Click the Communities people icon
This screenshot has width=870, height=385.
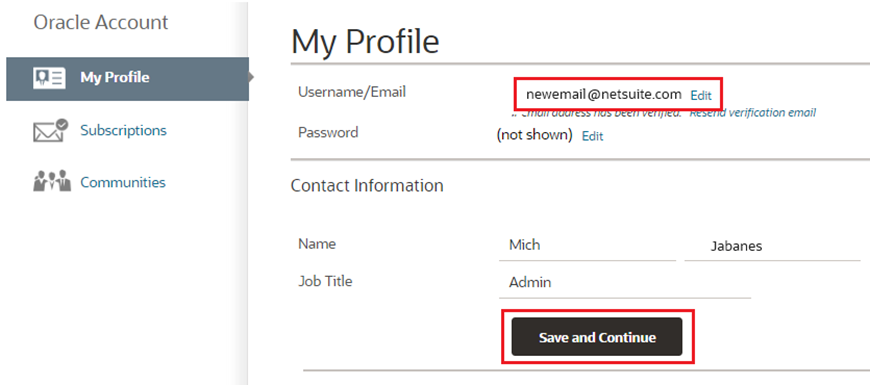pyautogui.click(x=52, y=181)
